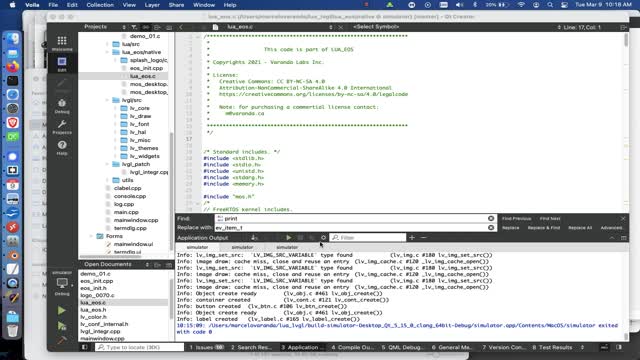This screenshot has height=360, width=640.
Task: Click Find Next button
Action: point(550,219)
